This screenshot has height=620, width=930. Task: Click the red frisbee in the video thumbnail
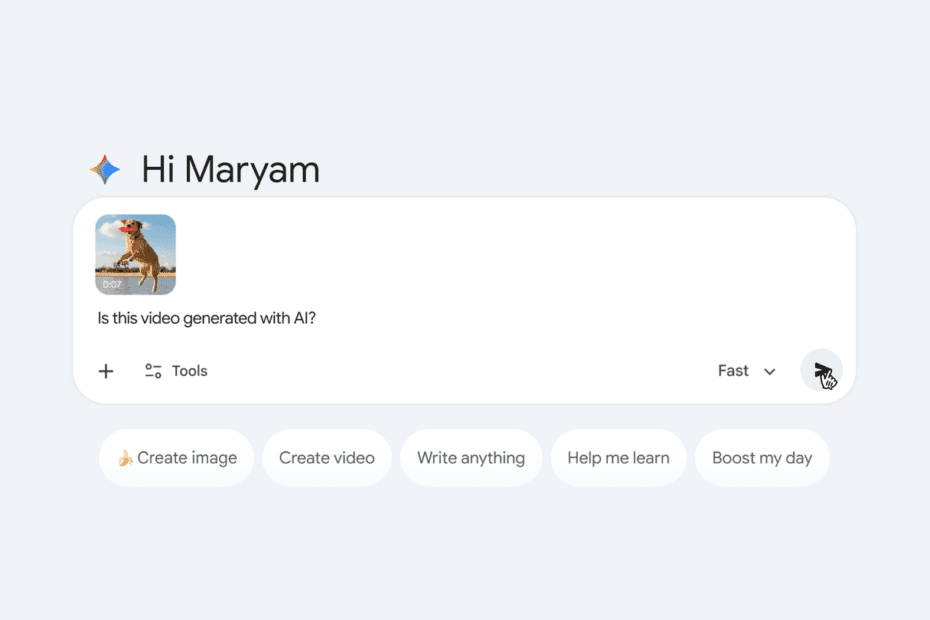tap(124, 229)
